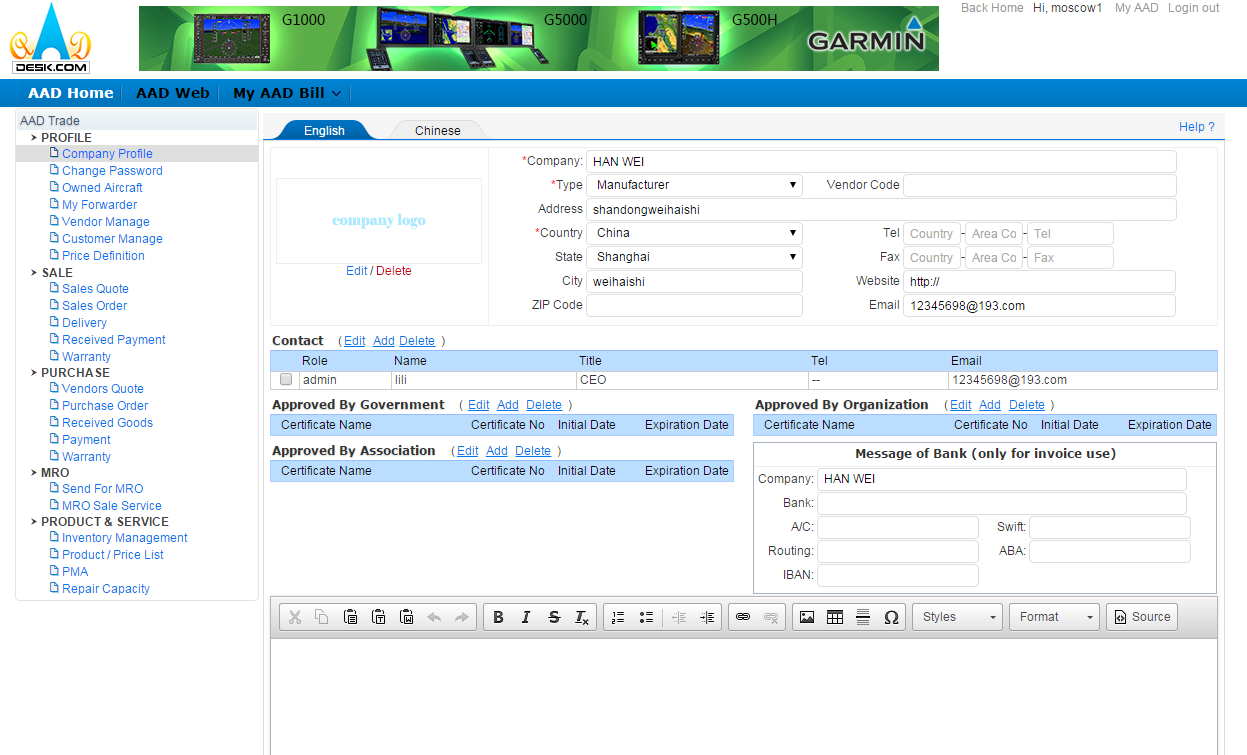1247x755 pixels.
Task: Open the State dropdown showing Shanghai
Action: [694, 257]
